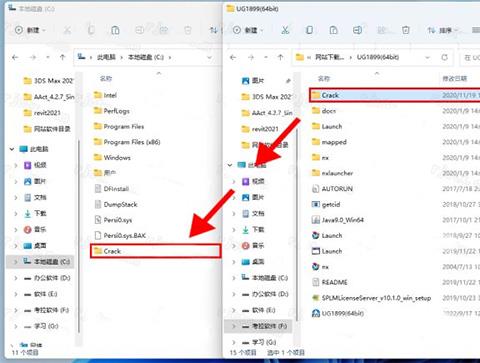Open address bar dropdown in UG1899 window
The width and height of the screenshot is (480, 363).
point(428,57)
